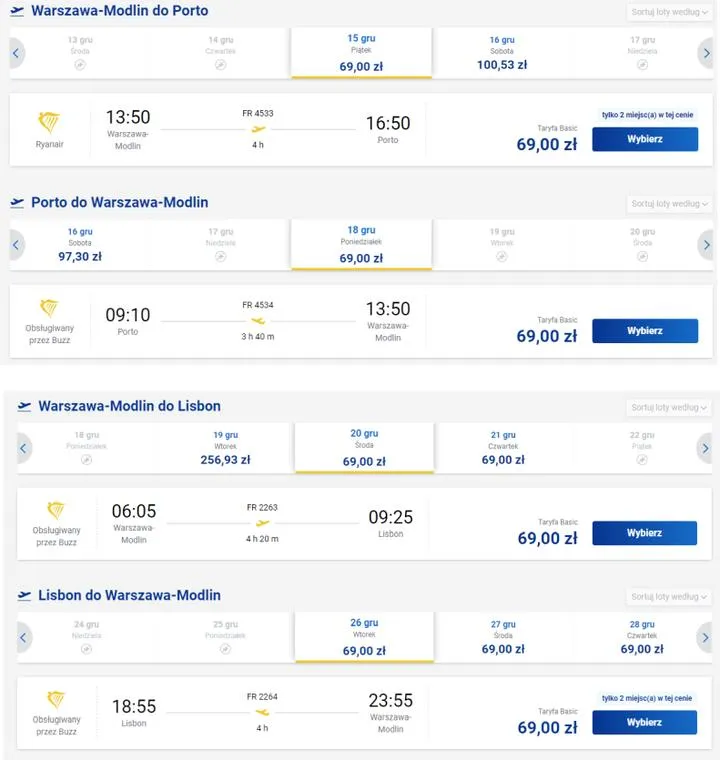Click next-dates arrow for Lisbon to Warszawa-Modlin

(x=704, y=637)
